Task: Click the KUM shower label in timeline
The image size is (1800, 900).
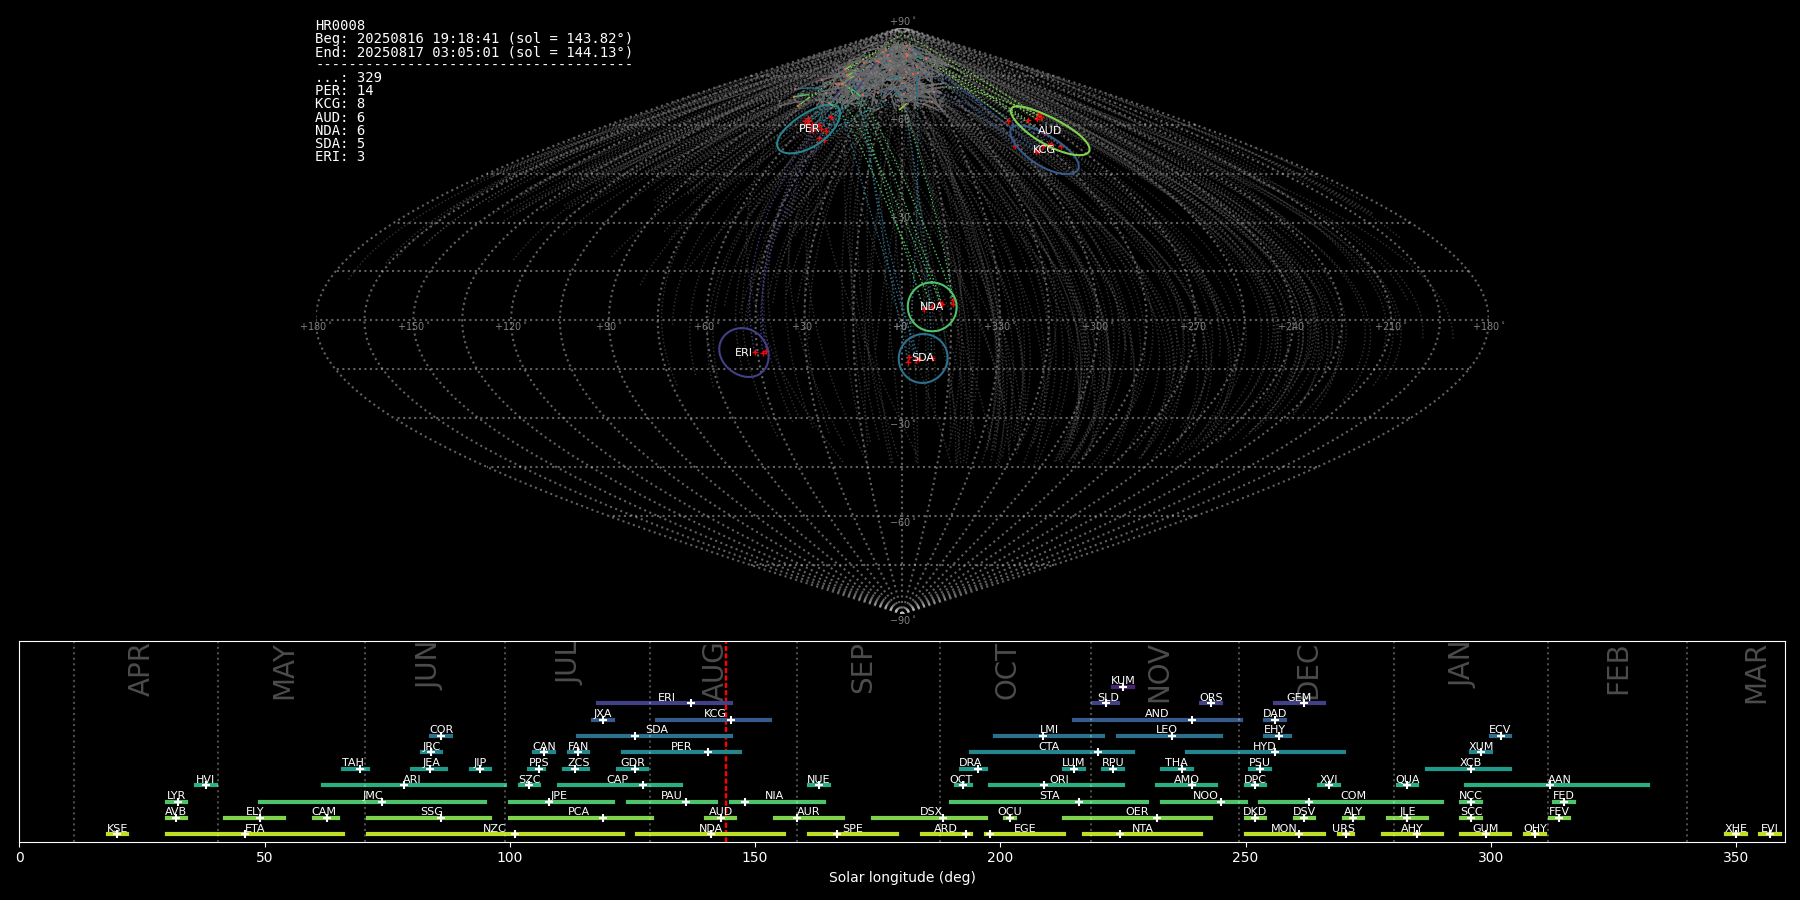Action: click(x=1123, y=681)
